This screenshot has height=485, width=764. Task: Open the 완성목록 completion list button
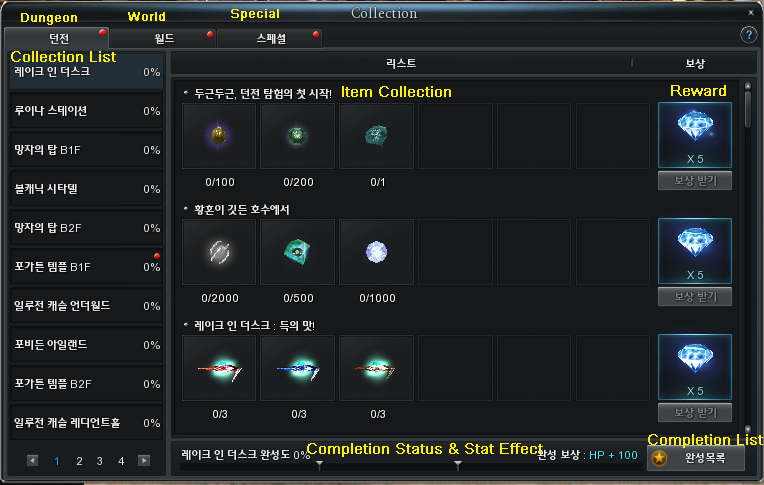click(x=696, y=458)
